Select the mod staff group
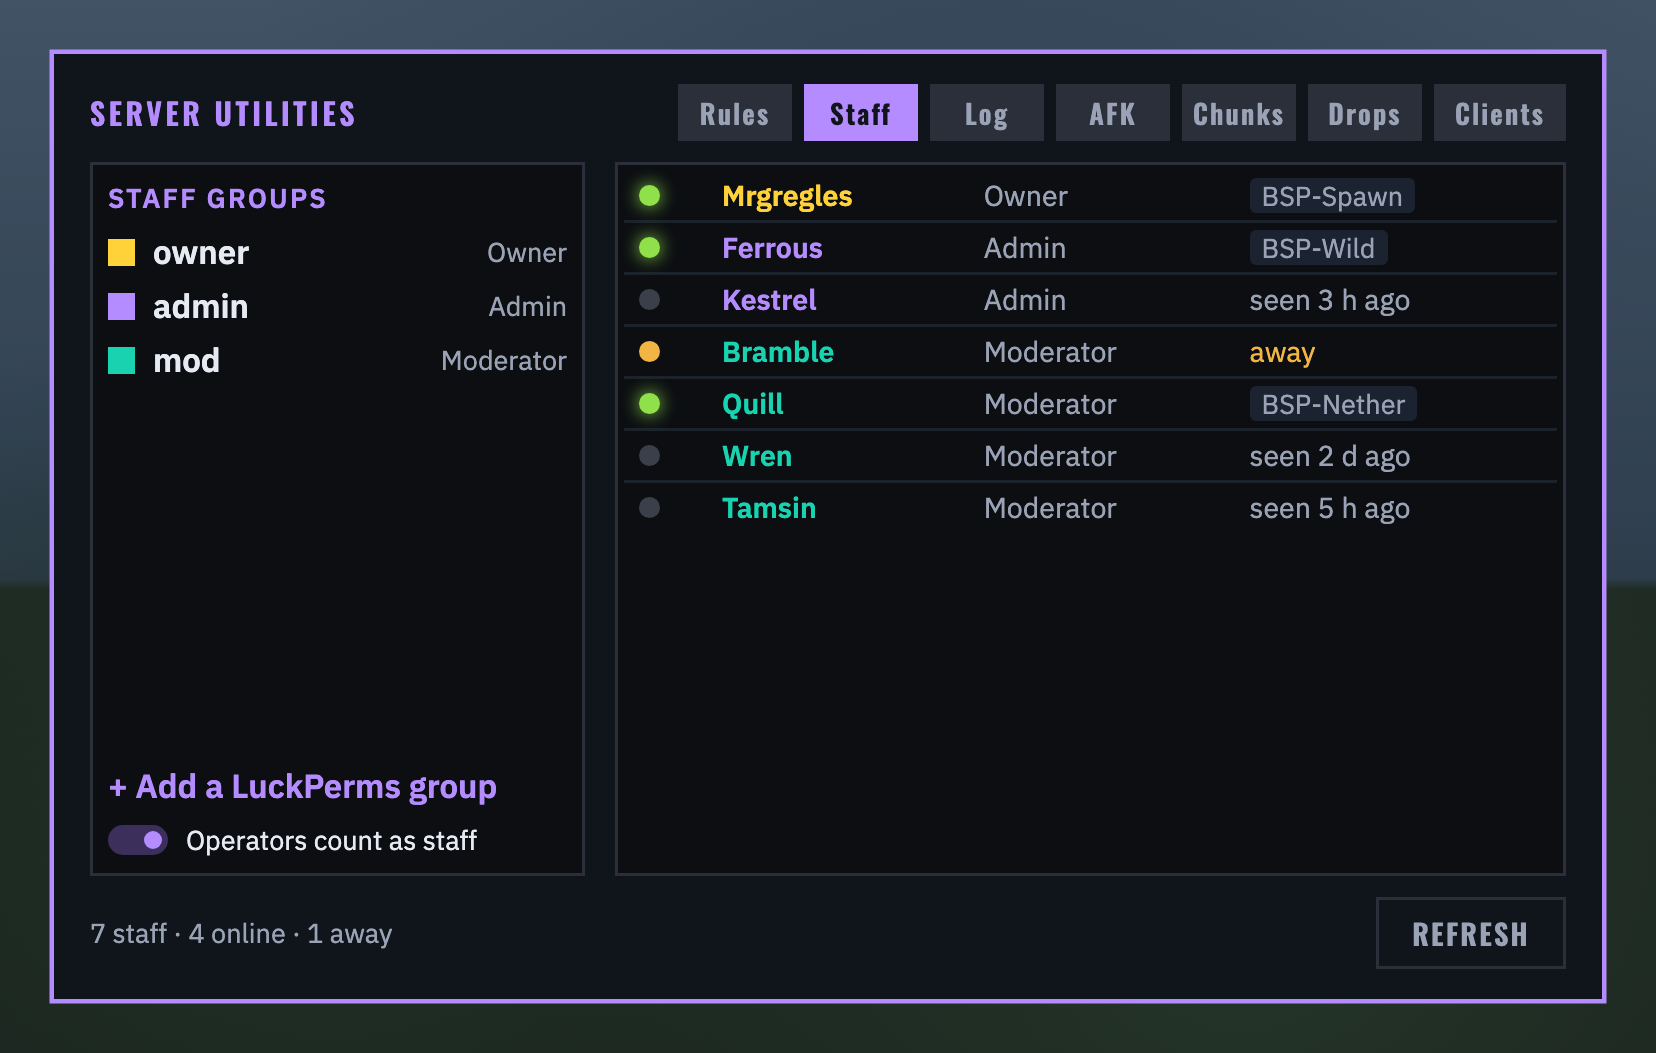Image resolution: width=1656 pixels, height=1053 pixels. coord(337,361)
